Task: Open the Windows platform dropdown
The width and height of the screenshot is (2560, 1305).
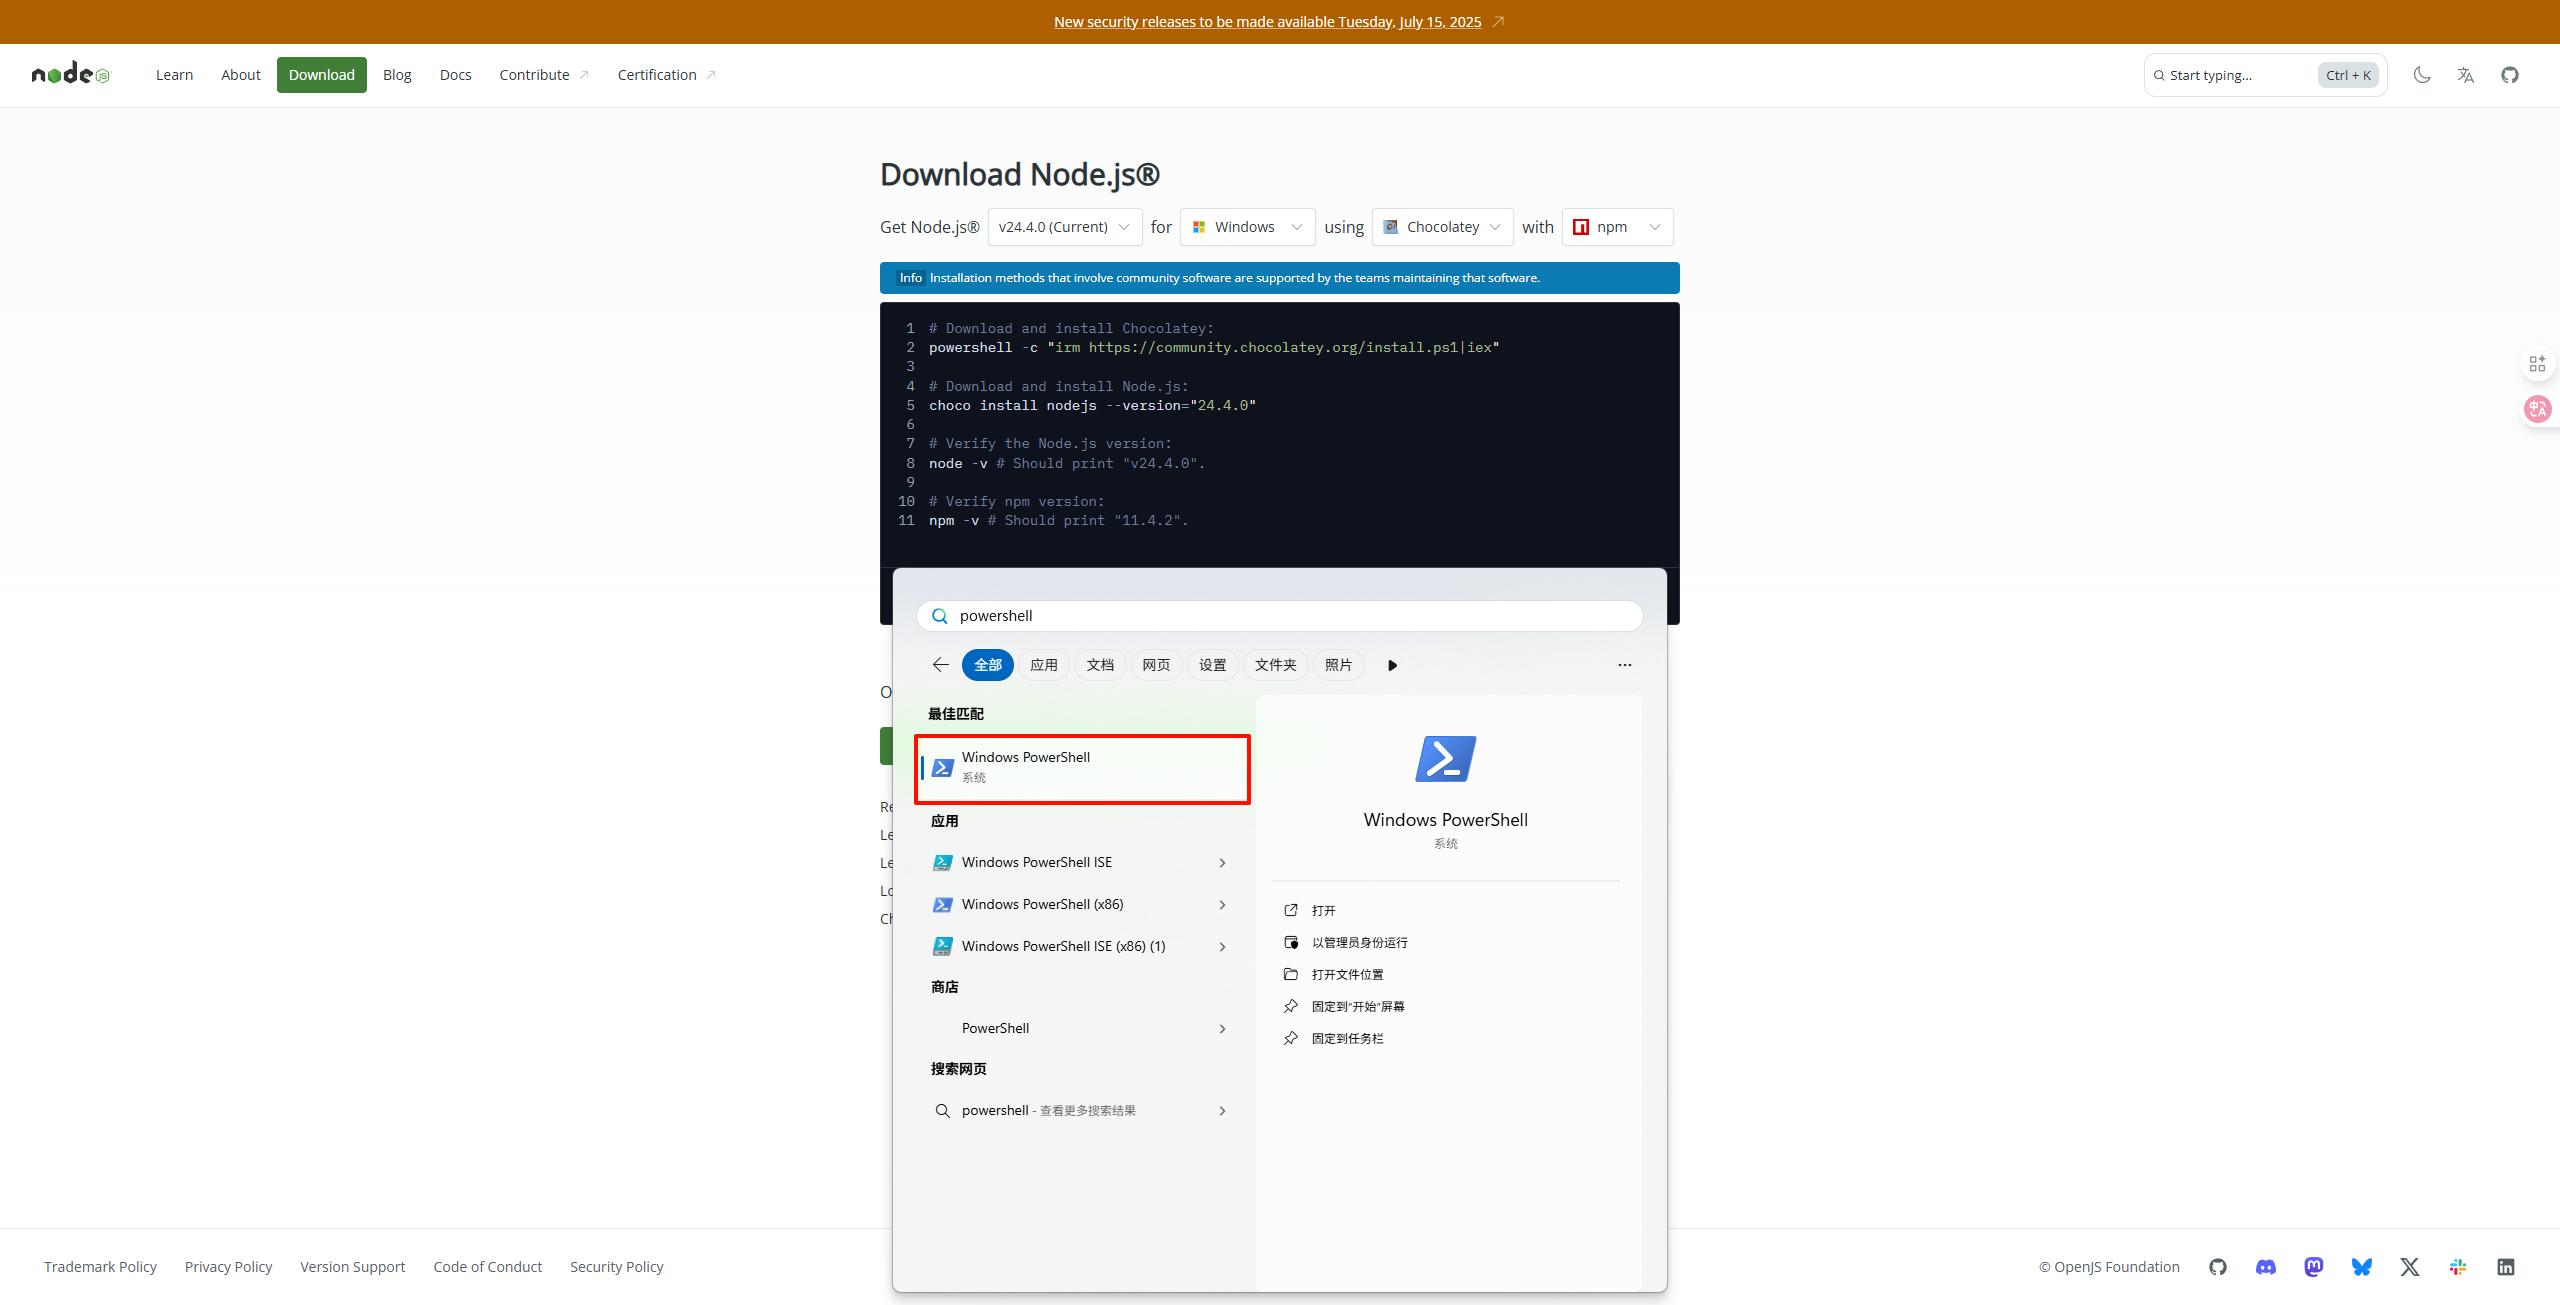Action: click(x=1247, y=227)
